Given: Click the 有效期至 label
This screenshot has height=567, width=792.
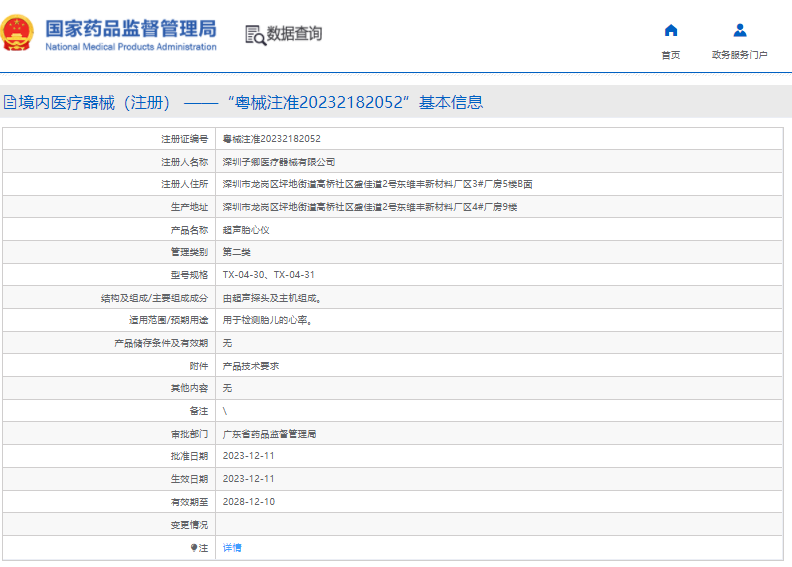Looking at the screenshot, I should click(x=189, y=502).
